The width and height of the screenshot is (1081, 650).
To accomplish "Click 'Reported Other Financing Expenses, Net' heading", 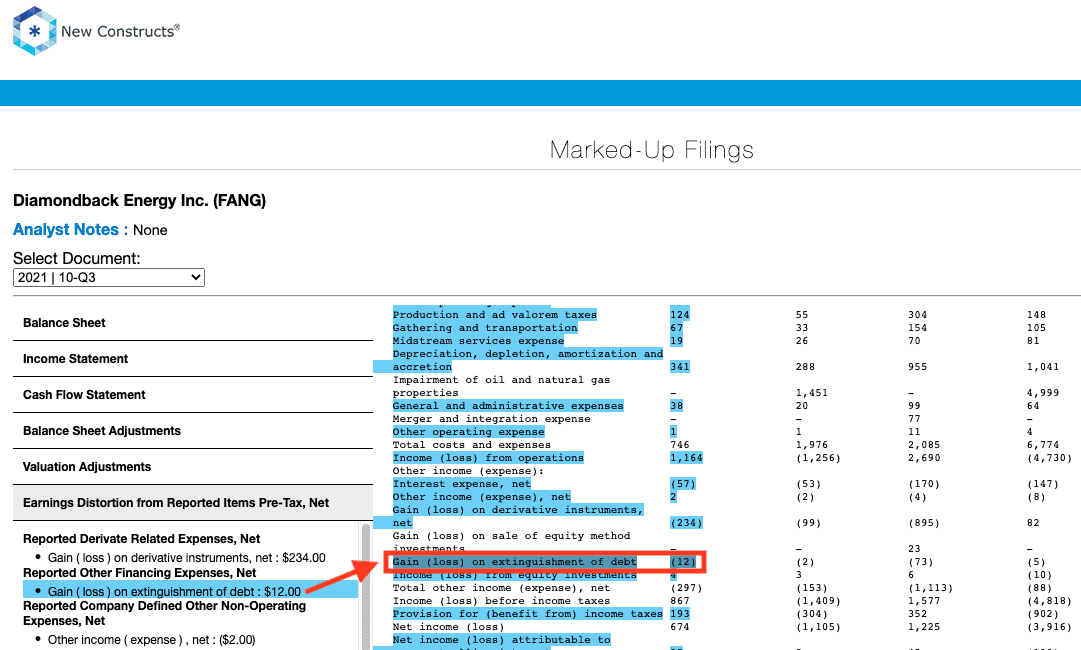I will [x=139, y=573].
